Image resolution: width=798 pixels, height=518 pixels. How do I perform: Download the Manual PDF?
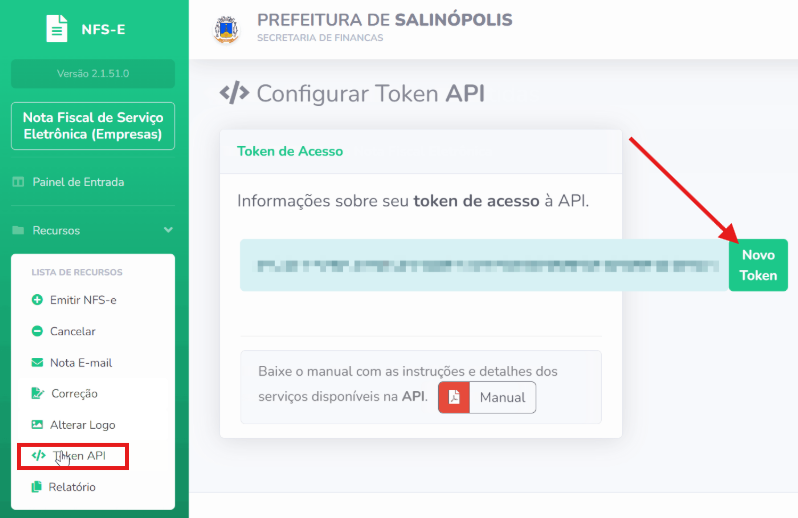coord(487,397)
